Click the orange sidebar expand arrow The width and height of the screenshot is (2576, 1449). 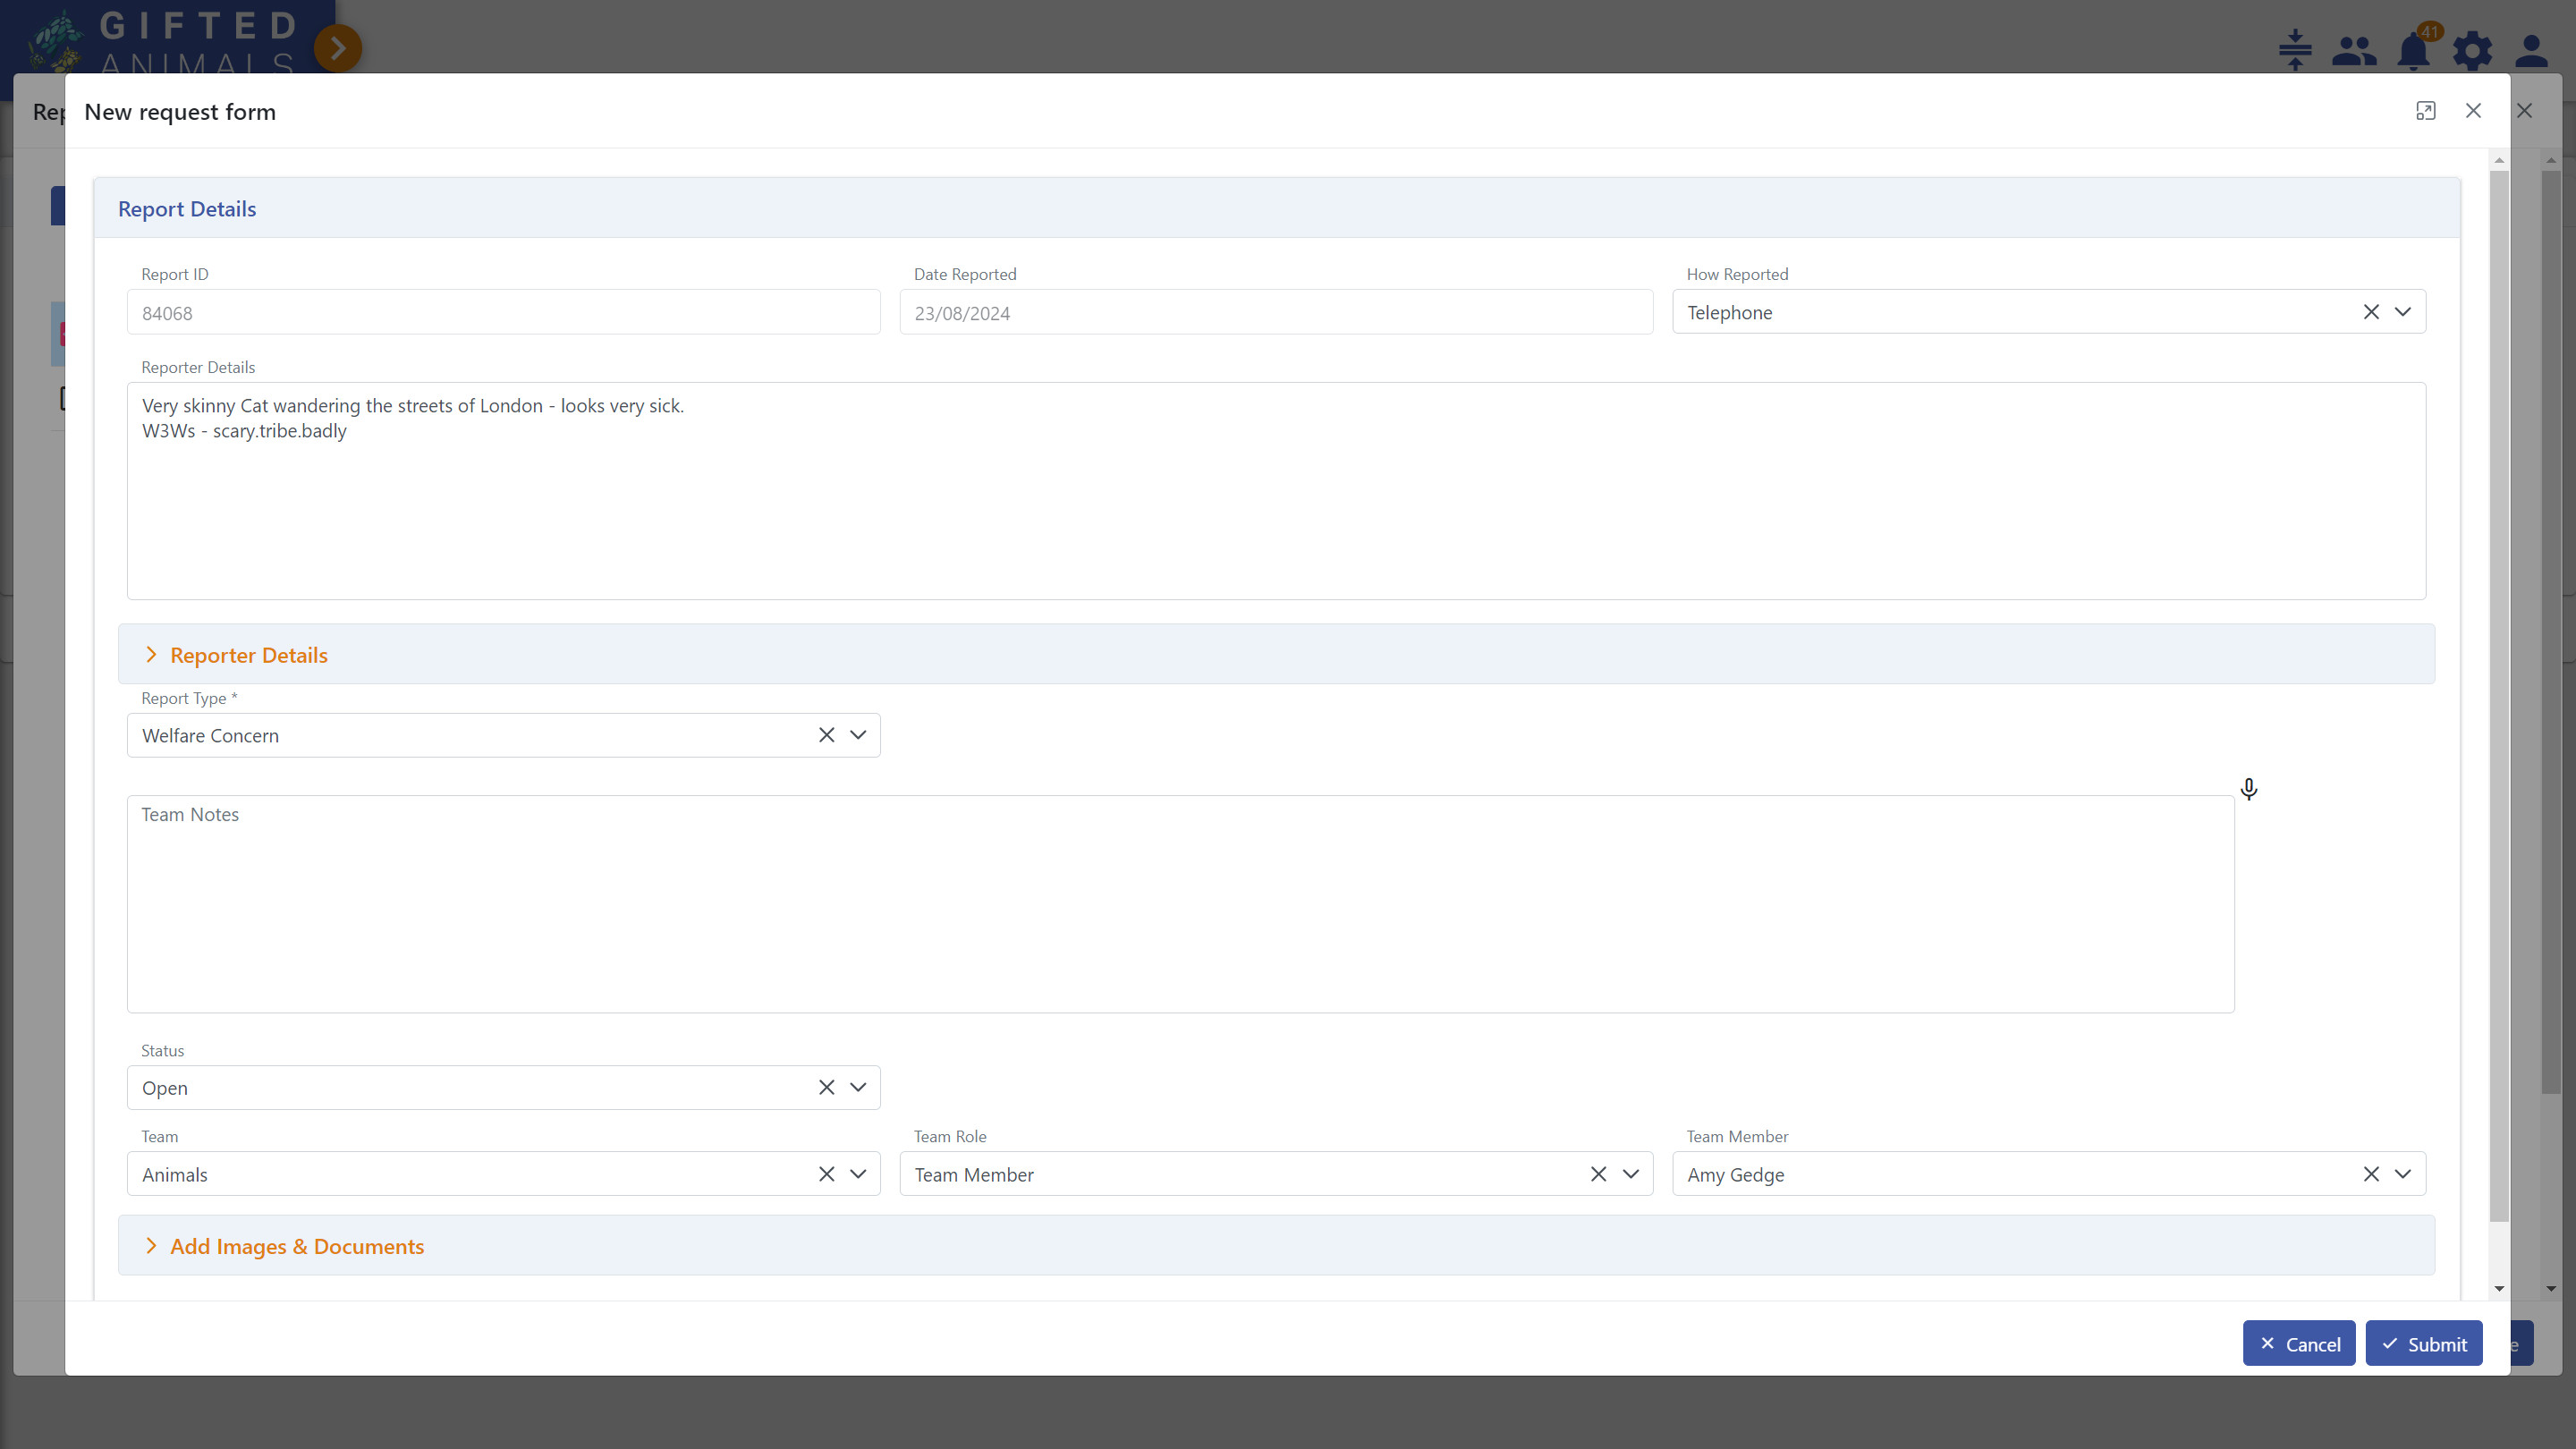(x=338, y=47)
